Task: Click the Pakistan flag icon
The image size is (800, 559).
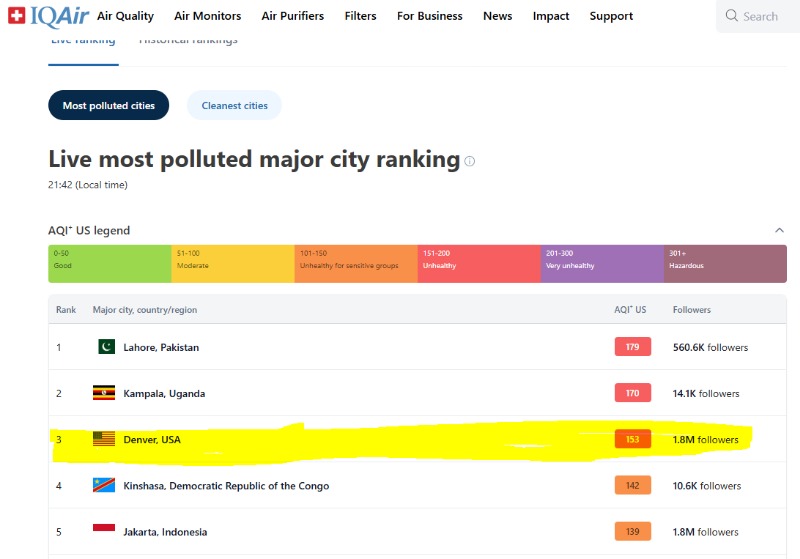Action: pos(106,347)
